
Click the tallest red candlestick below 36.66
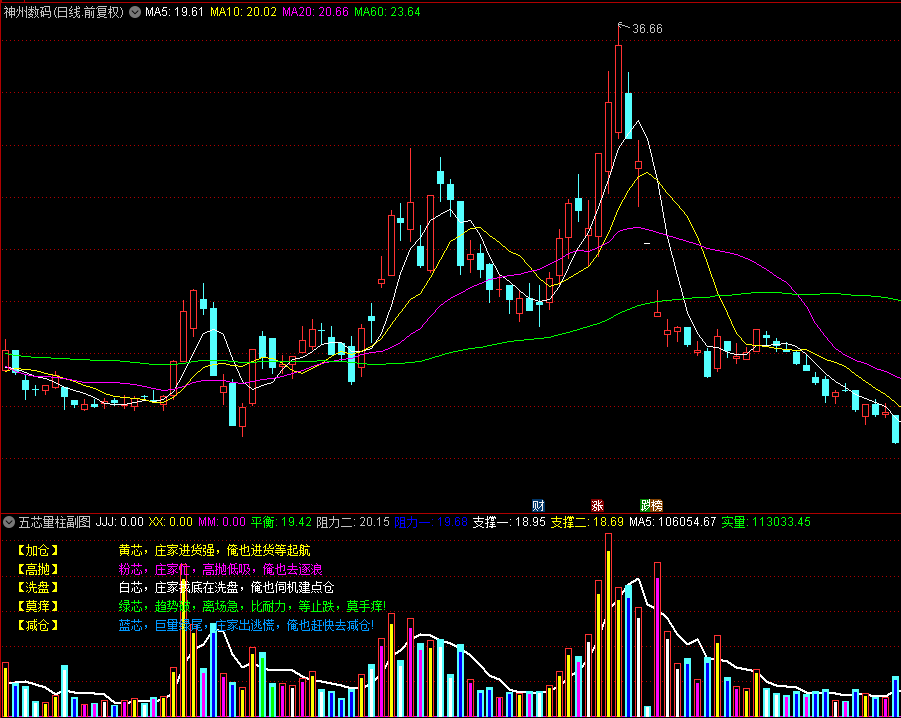(x=618, y=89)
